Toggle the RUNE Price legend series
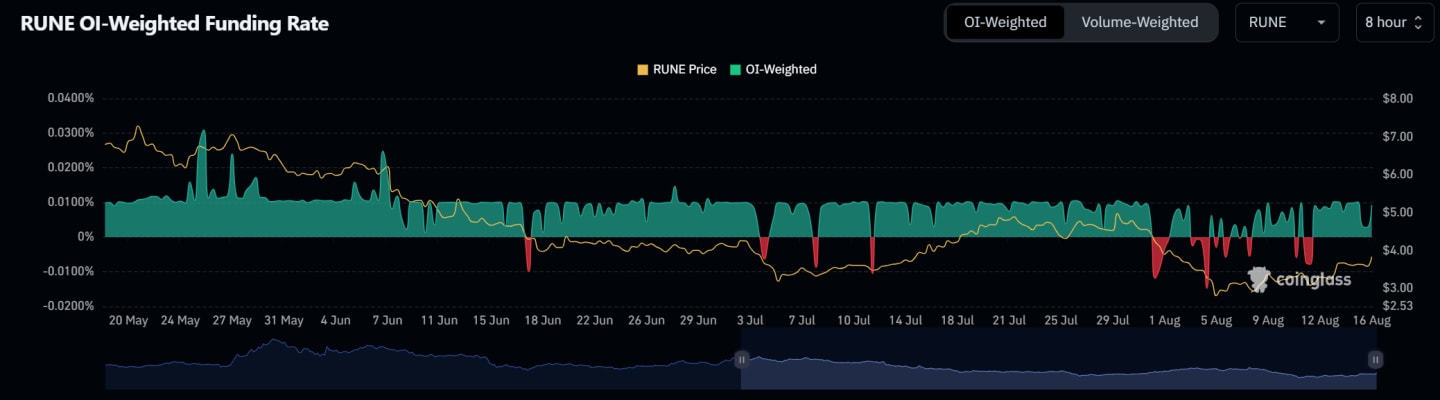The width and height of the screenshot is (1440, 400). tap(676, 70)
